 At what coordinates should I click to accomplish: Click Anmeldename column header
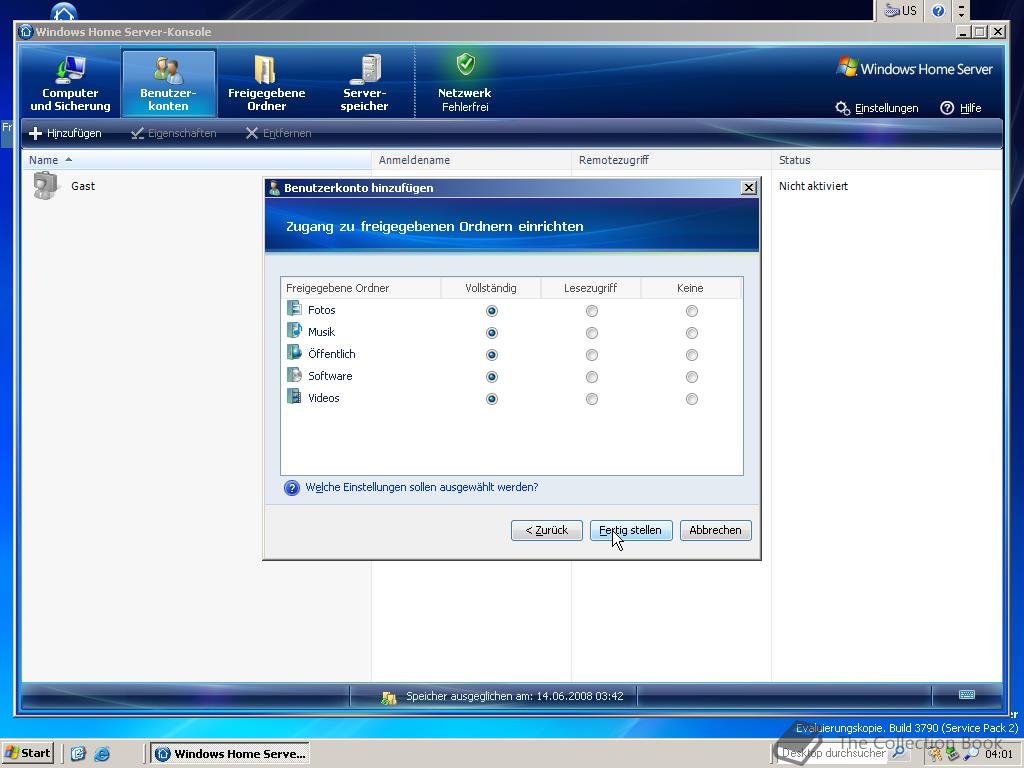472,160
